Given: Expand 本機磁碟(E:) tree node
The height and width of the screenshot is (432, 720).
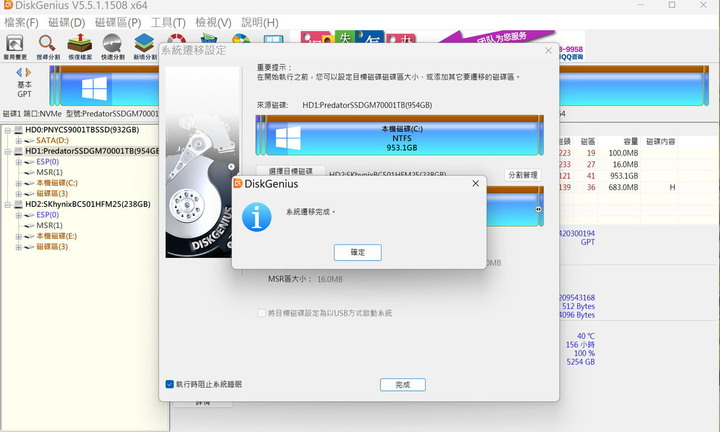Looking at the screenshot, I should (18, 236).
